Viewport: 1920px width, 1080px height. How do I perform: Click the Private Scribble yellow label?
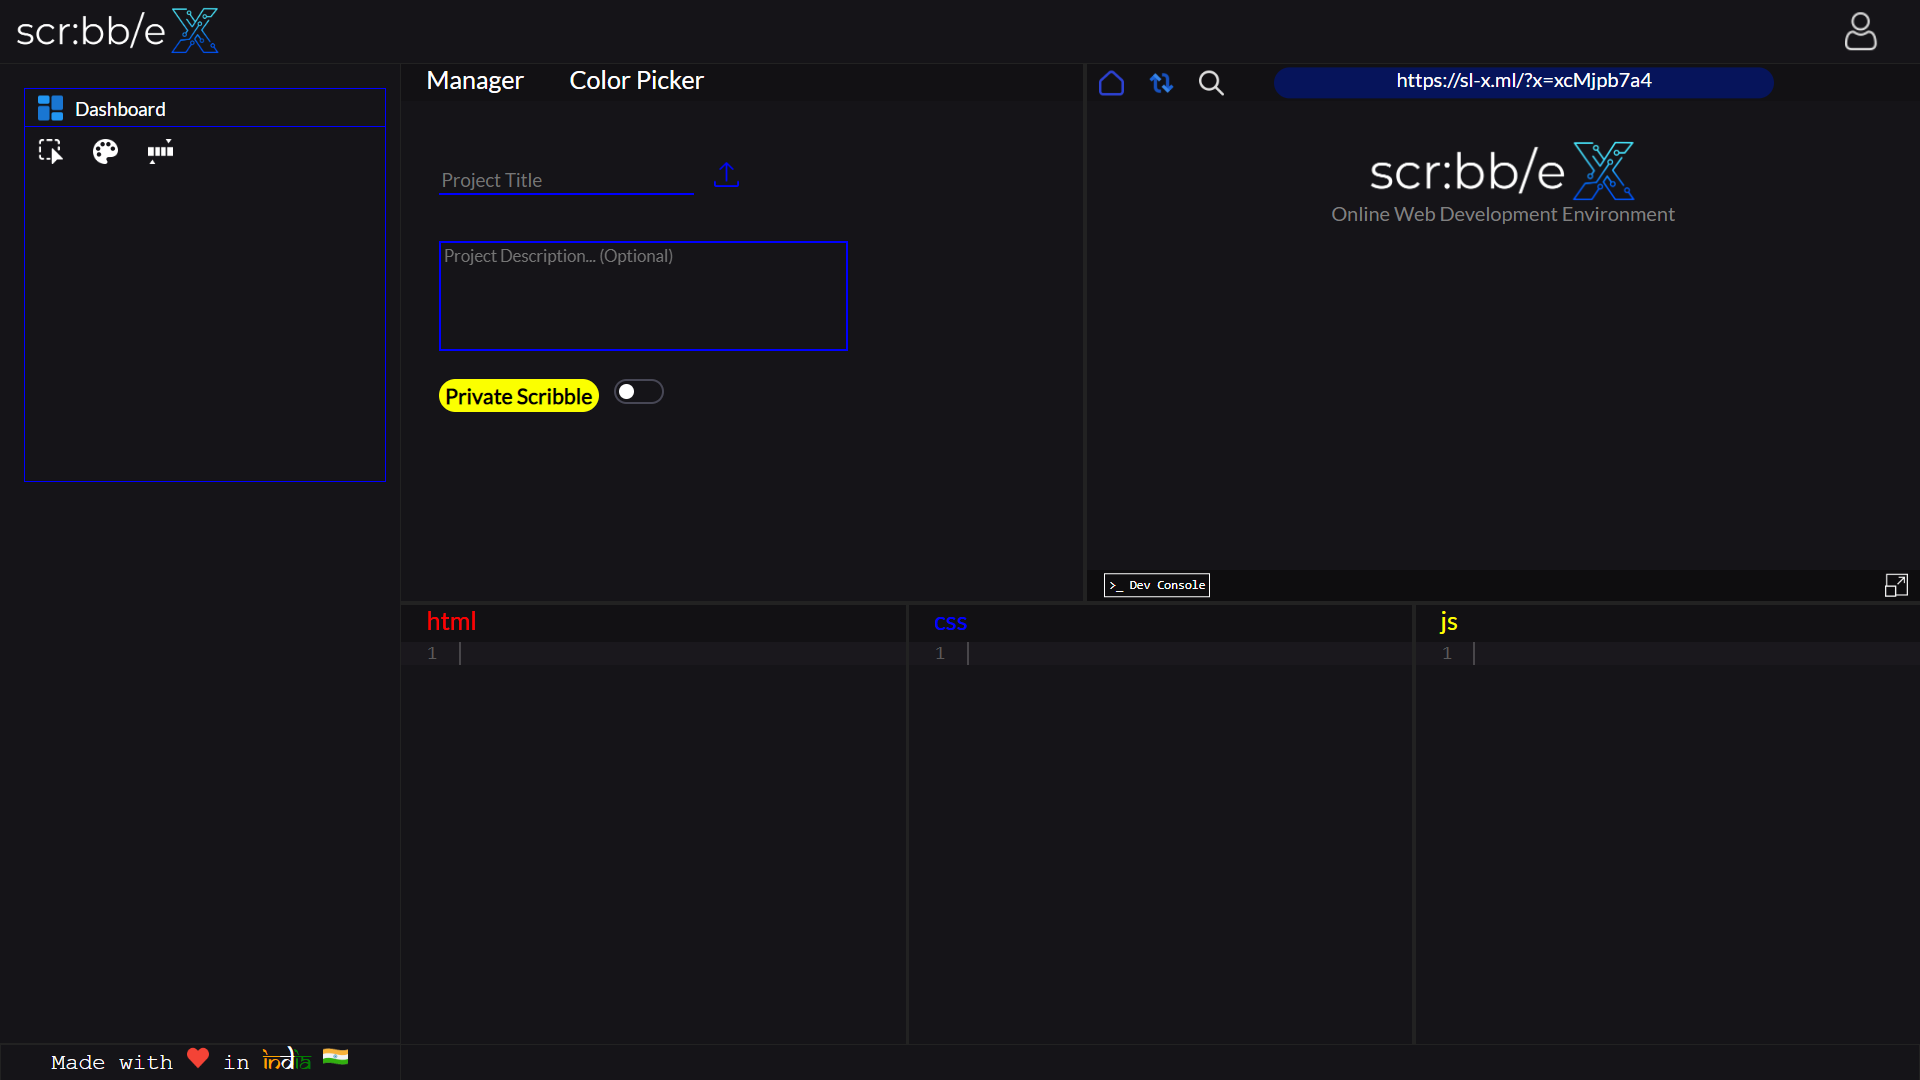point(518,396)
